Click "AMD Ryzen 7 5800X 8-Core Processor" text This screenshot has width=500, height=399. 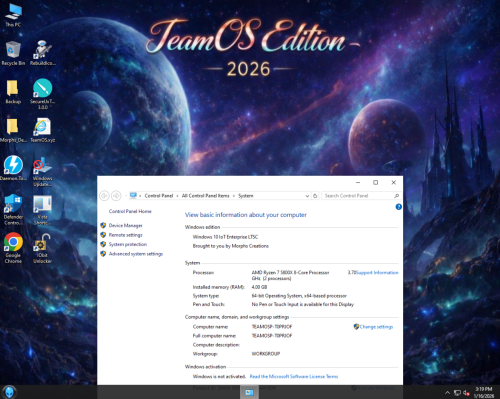click(x=290, y=273)
